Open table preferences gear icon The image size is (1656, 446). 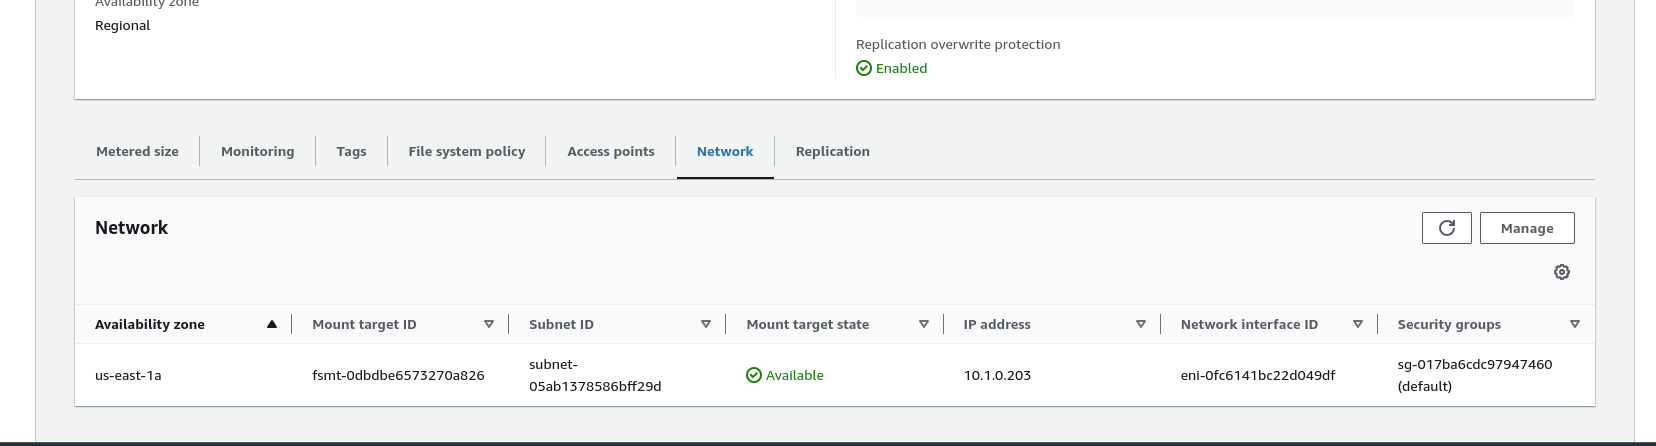(1561, 272)
